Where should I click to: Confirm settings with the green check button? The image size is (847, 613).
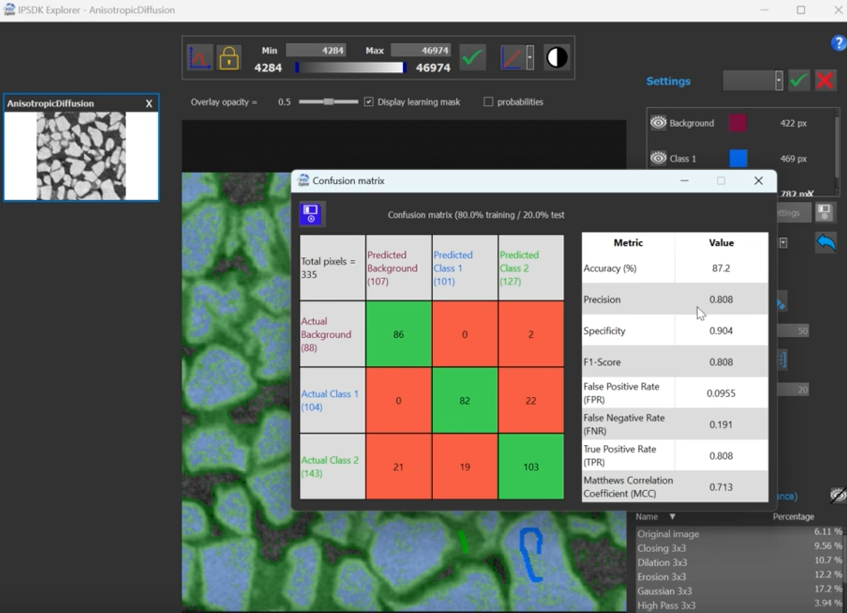coord(797,81)
